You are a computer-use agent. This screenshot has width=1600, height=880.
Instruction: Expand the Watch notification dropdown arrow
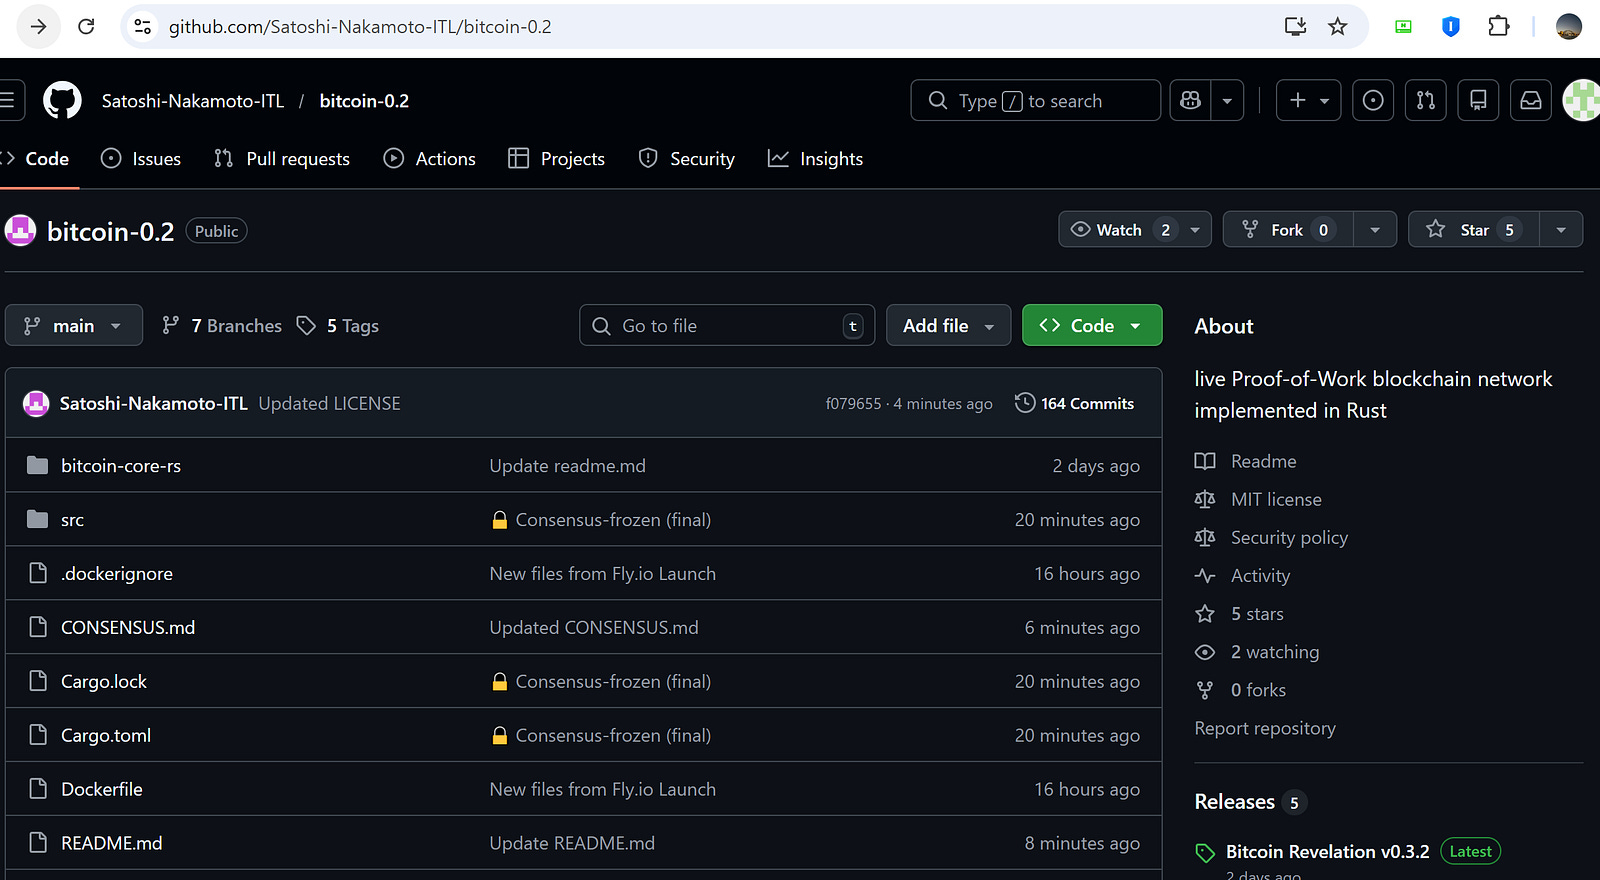pyautogui.click(x=1195, y=230)
